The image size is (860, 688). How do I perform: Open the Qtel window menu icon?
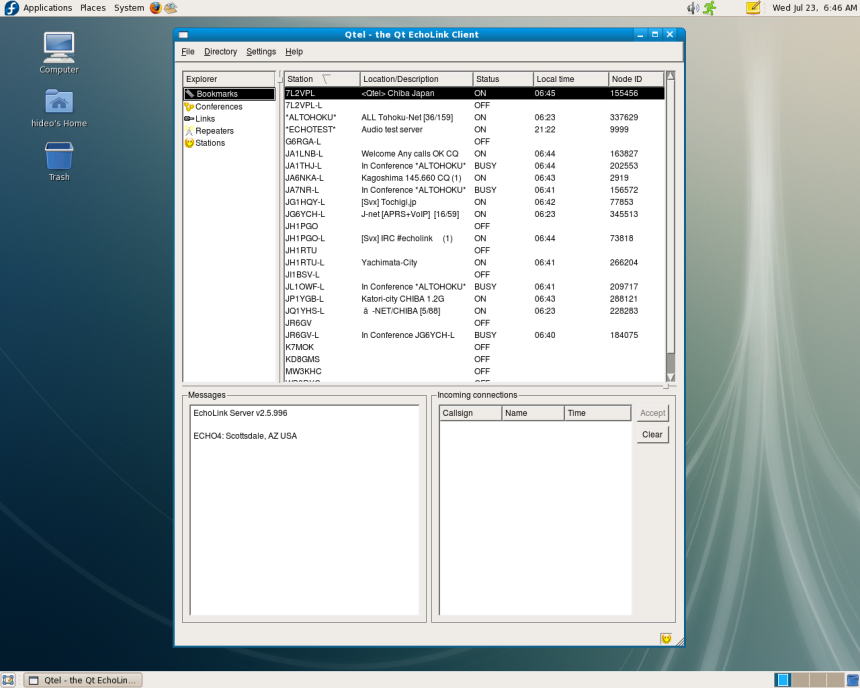point(183,35)
